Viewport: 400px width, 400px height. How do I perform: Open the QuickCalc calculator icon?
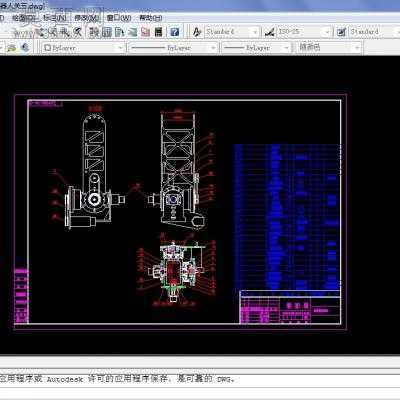(158, 32)
